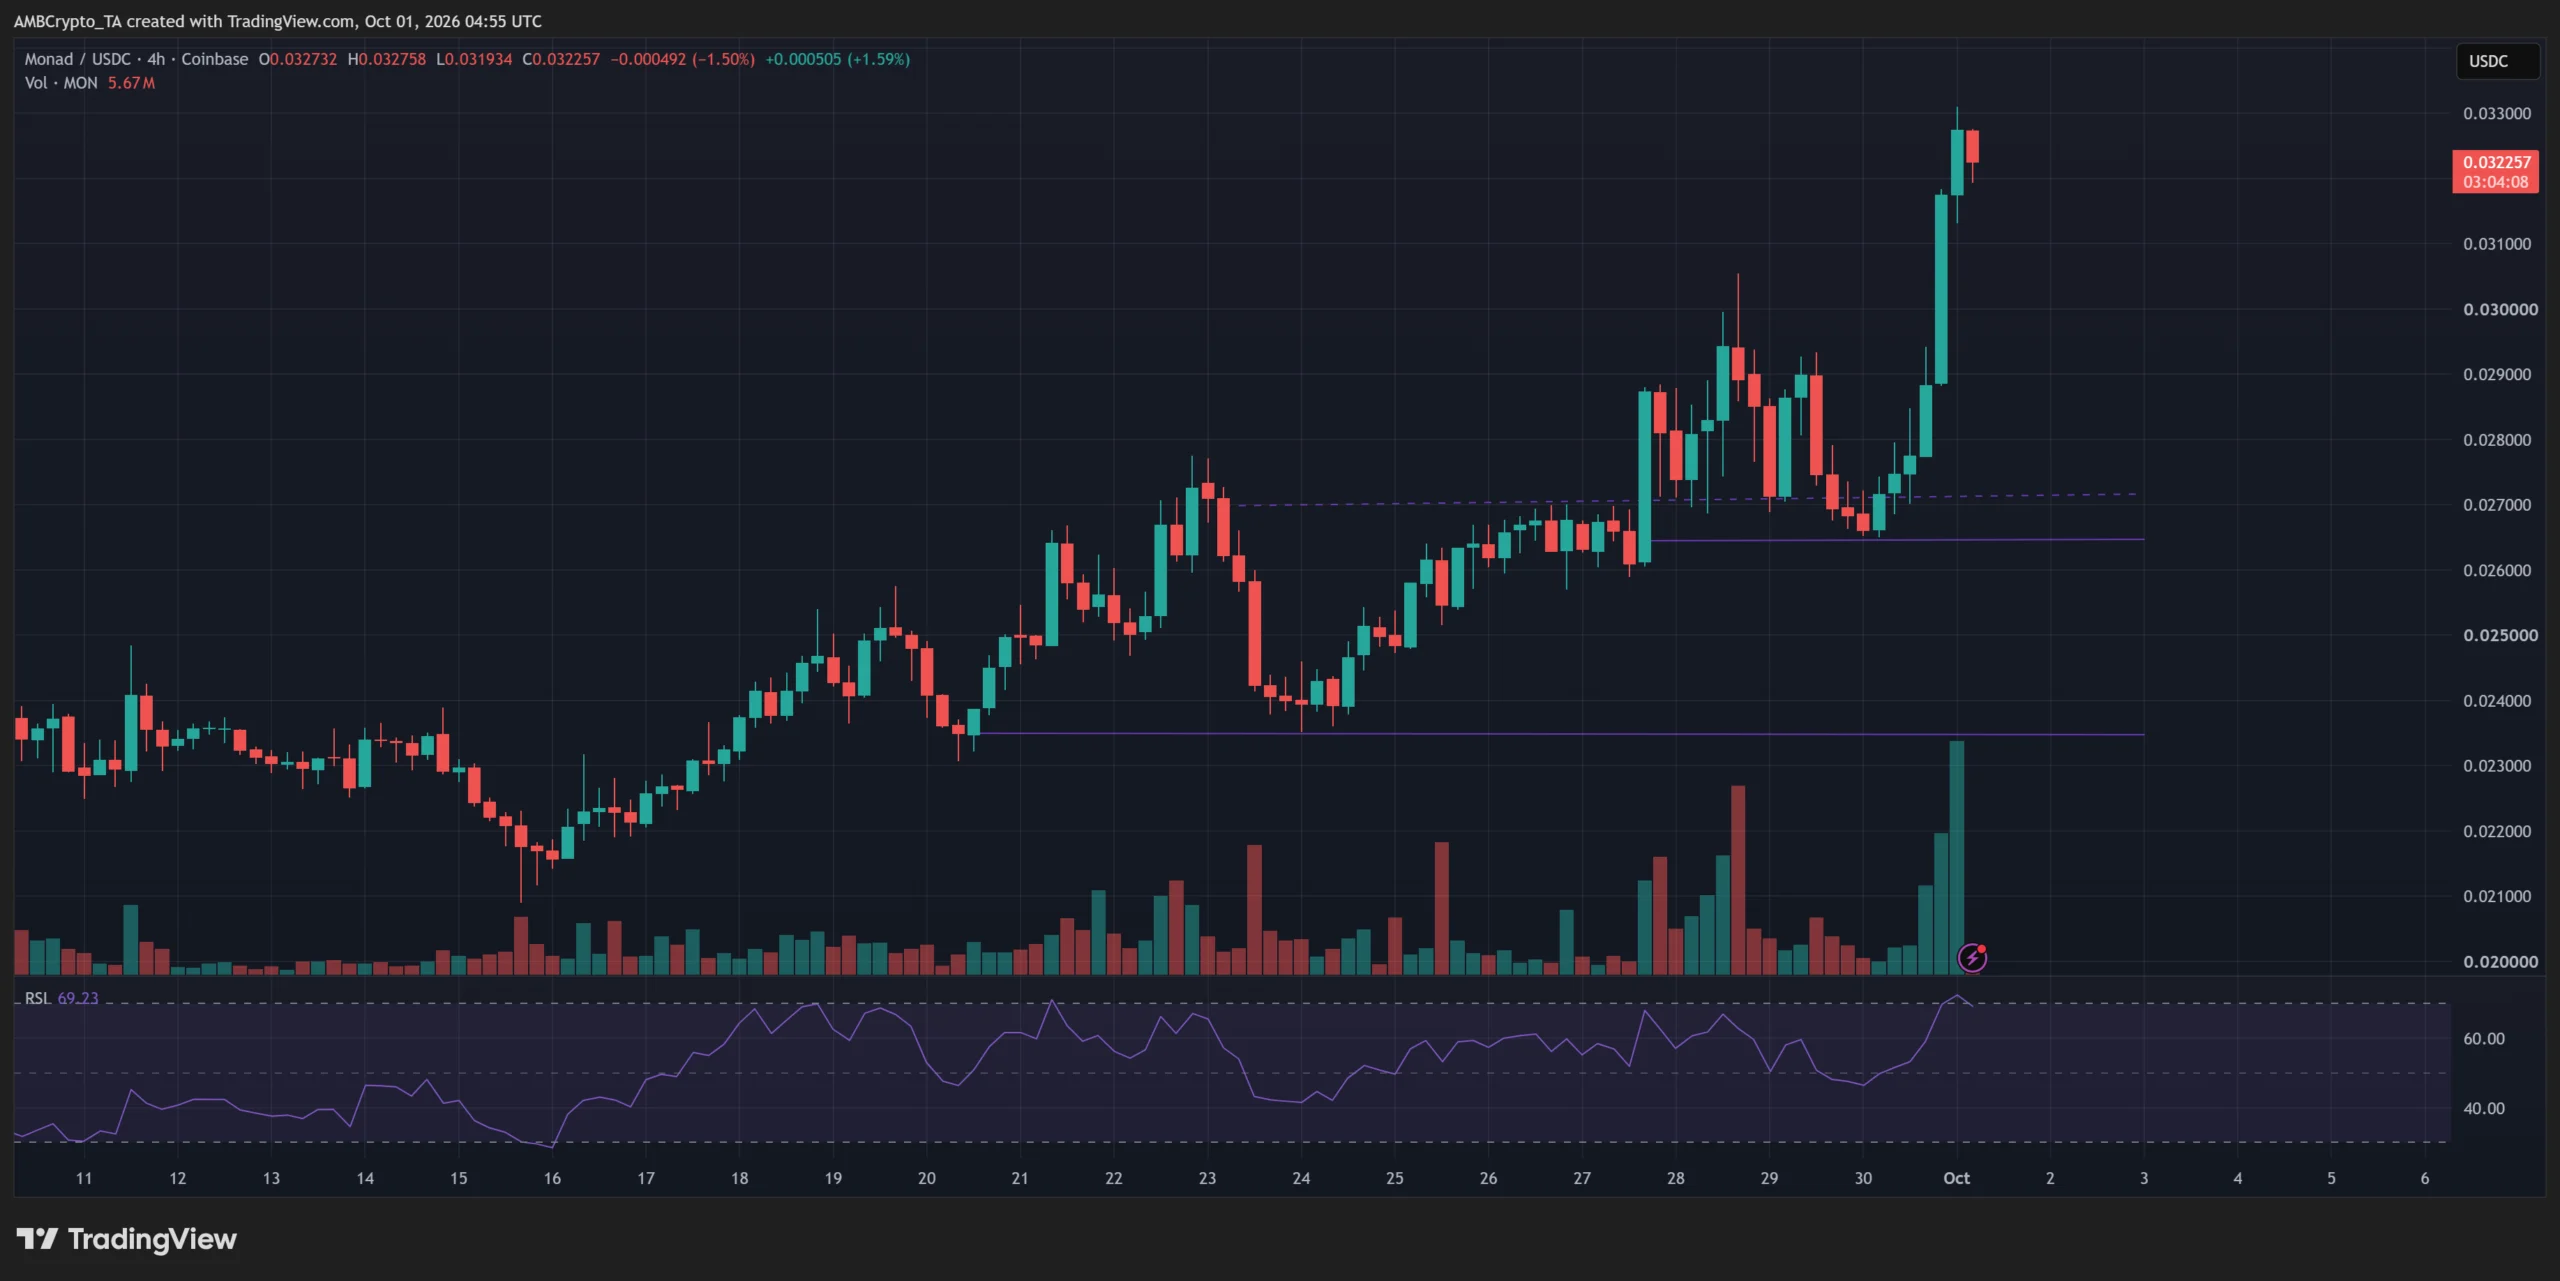
Task: Click the 60.00 RSI axis label
Action: pos(2484,1039)
